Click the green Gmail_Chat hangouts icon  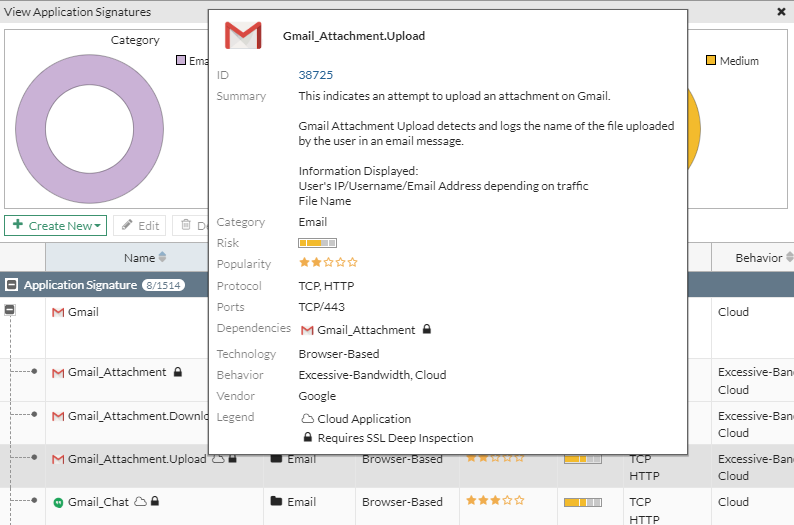58,503
